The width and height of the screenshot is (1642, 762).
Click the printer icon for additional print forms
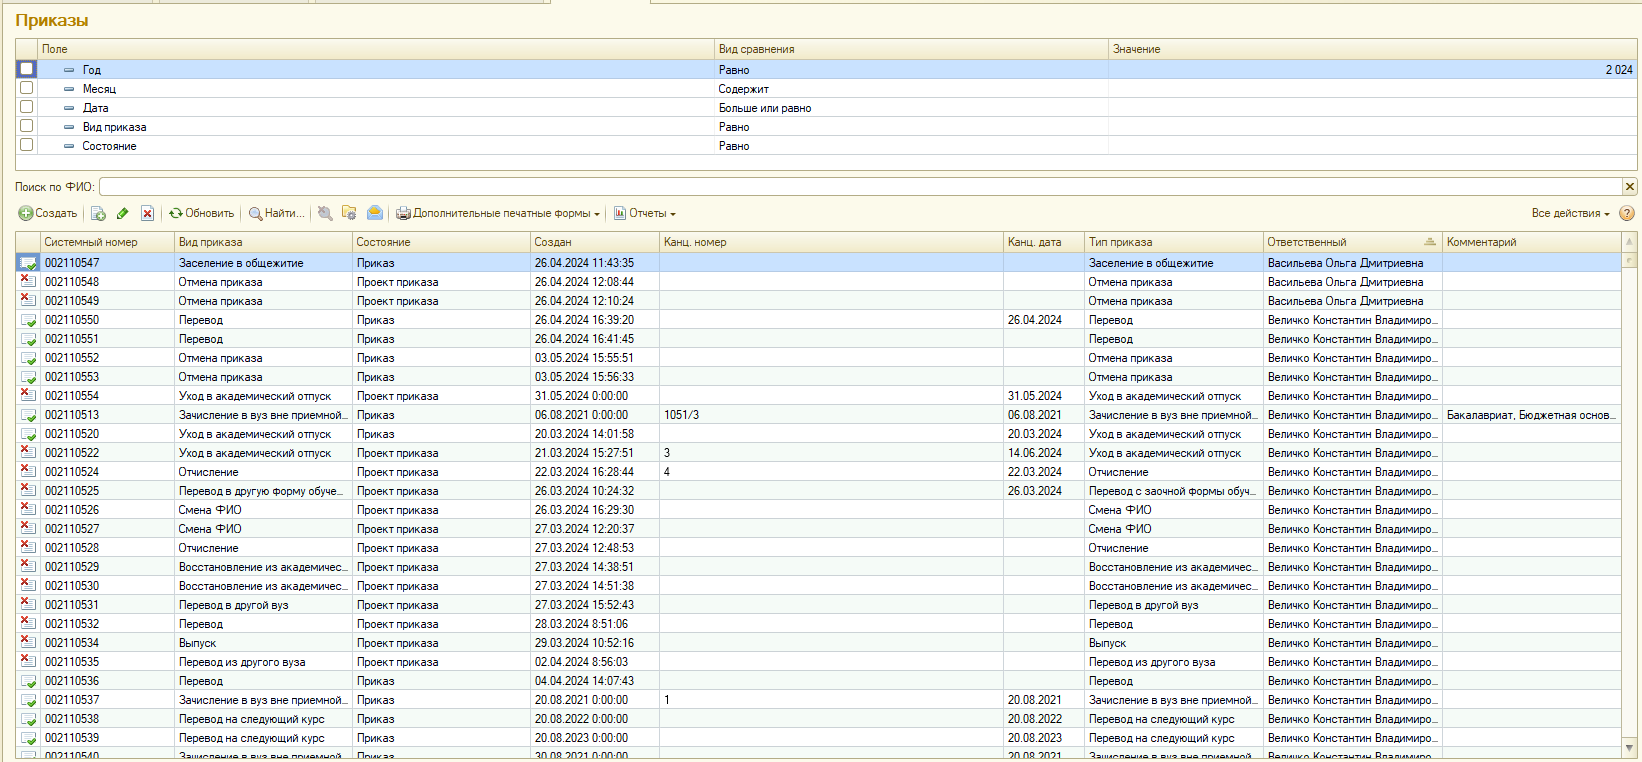(x=403, y=213)
